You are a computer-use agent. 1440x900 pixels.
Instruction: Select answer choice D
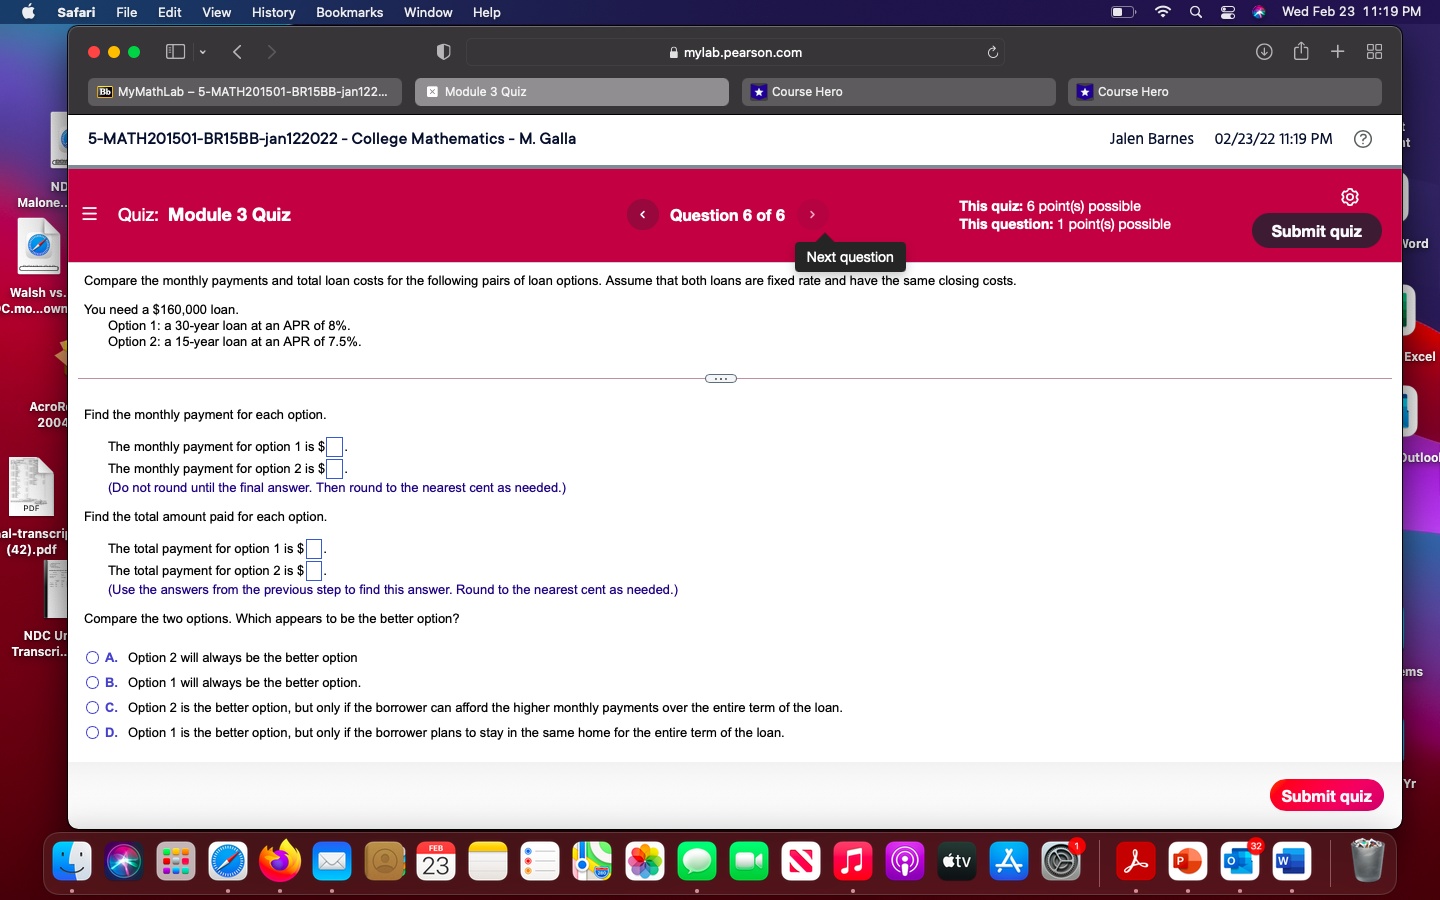[92, 733]
